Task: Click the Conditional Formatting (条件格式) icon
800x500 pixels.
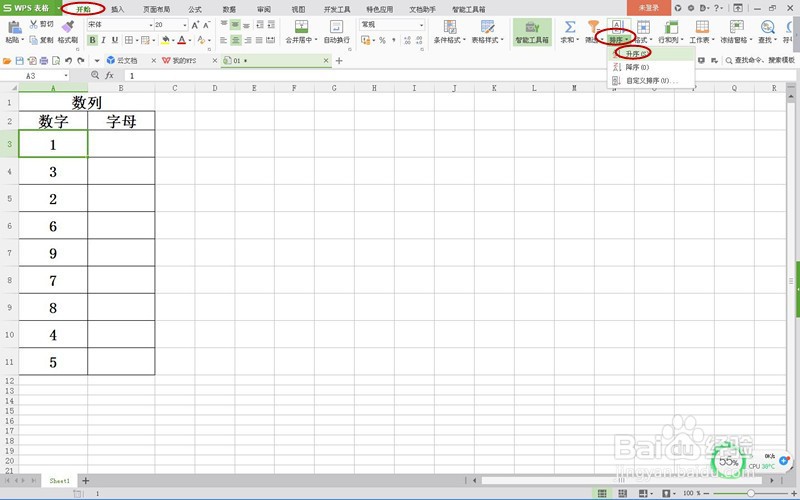Action: (x=449, y=27)
